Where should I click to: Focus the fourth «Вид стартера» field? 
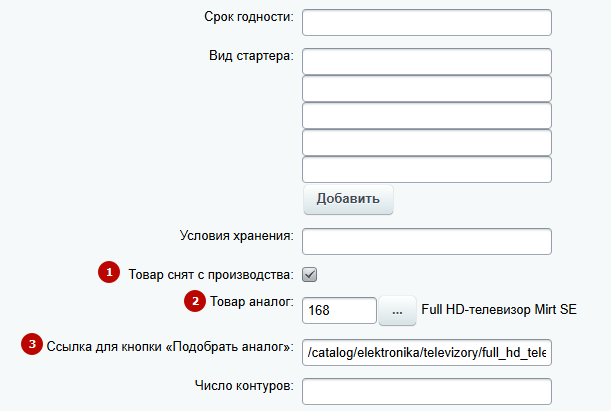tap(426, 143)
